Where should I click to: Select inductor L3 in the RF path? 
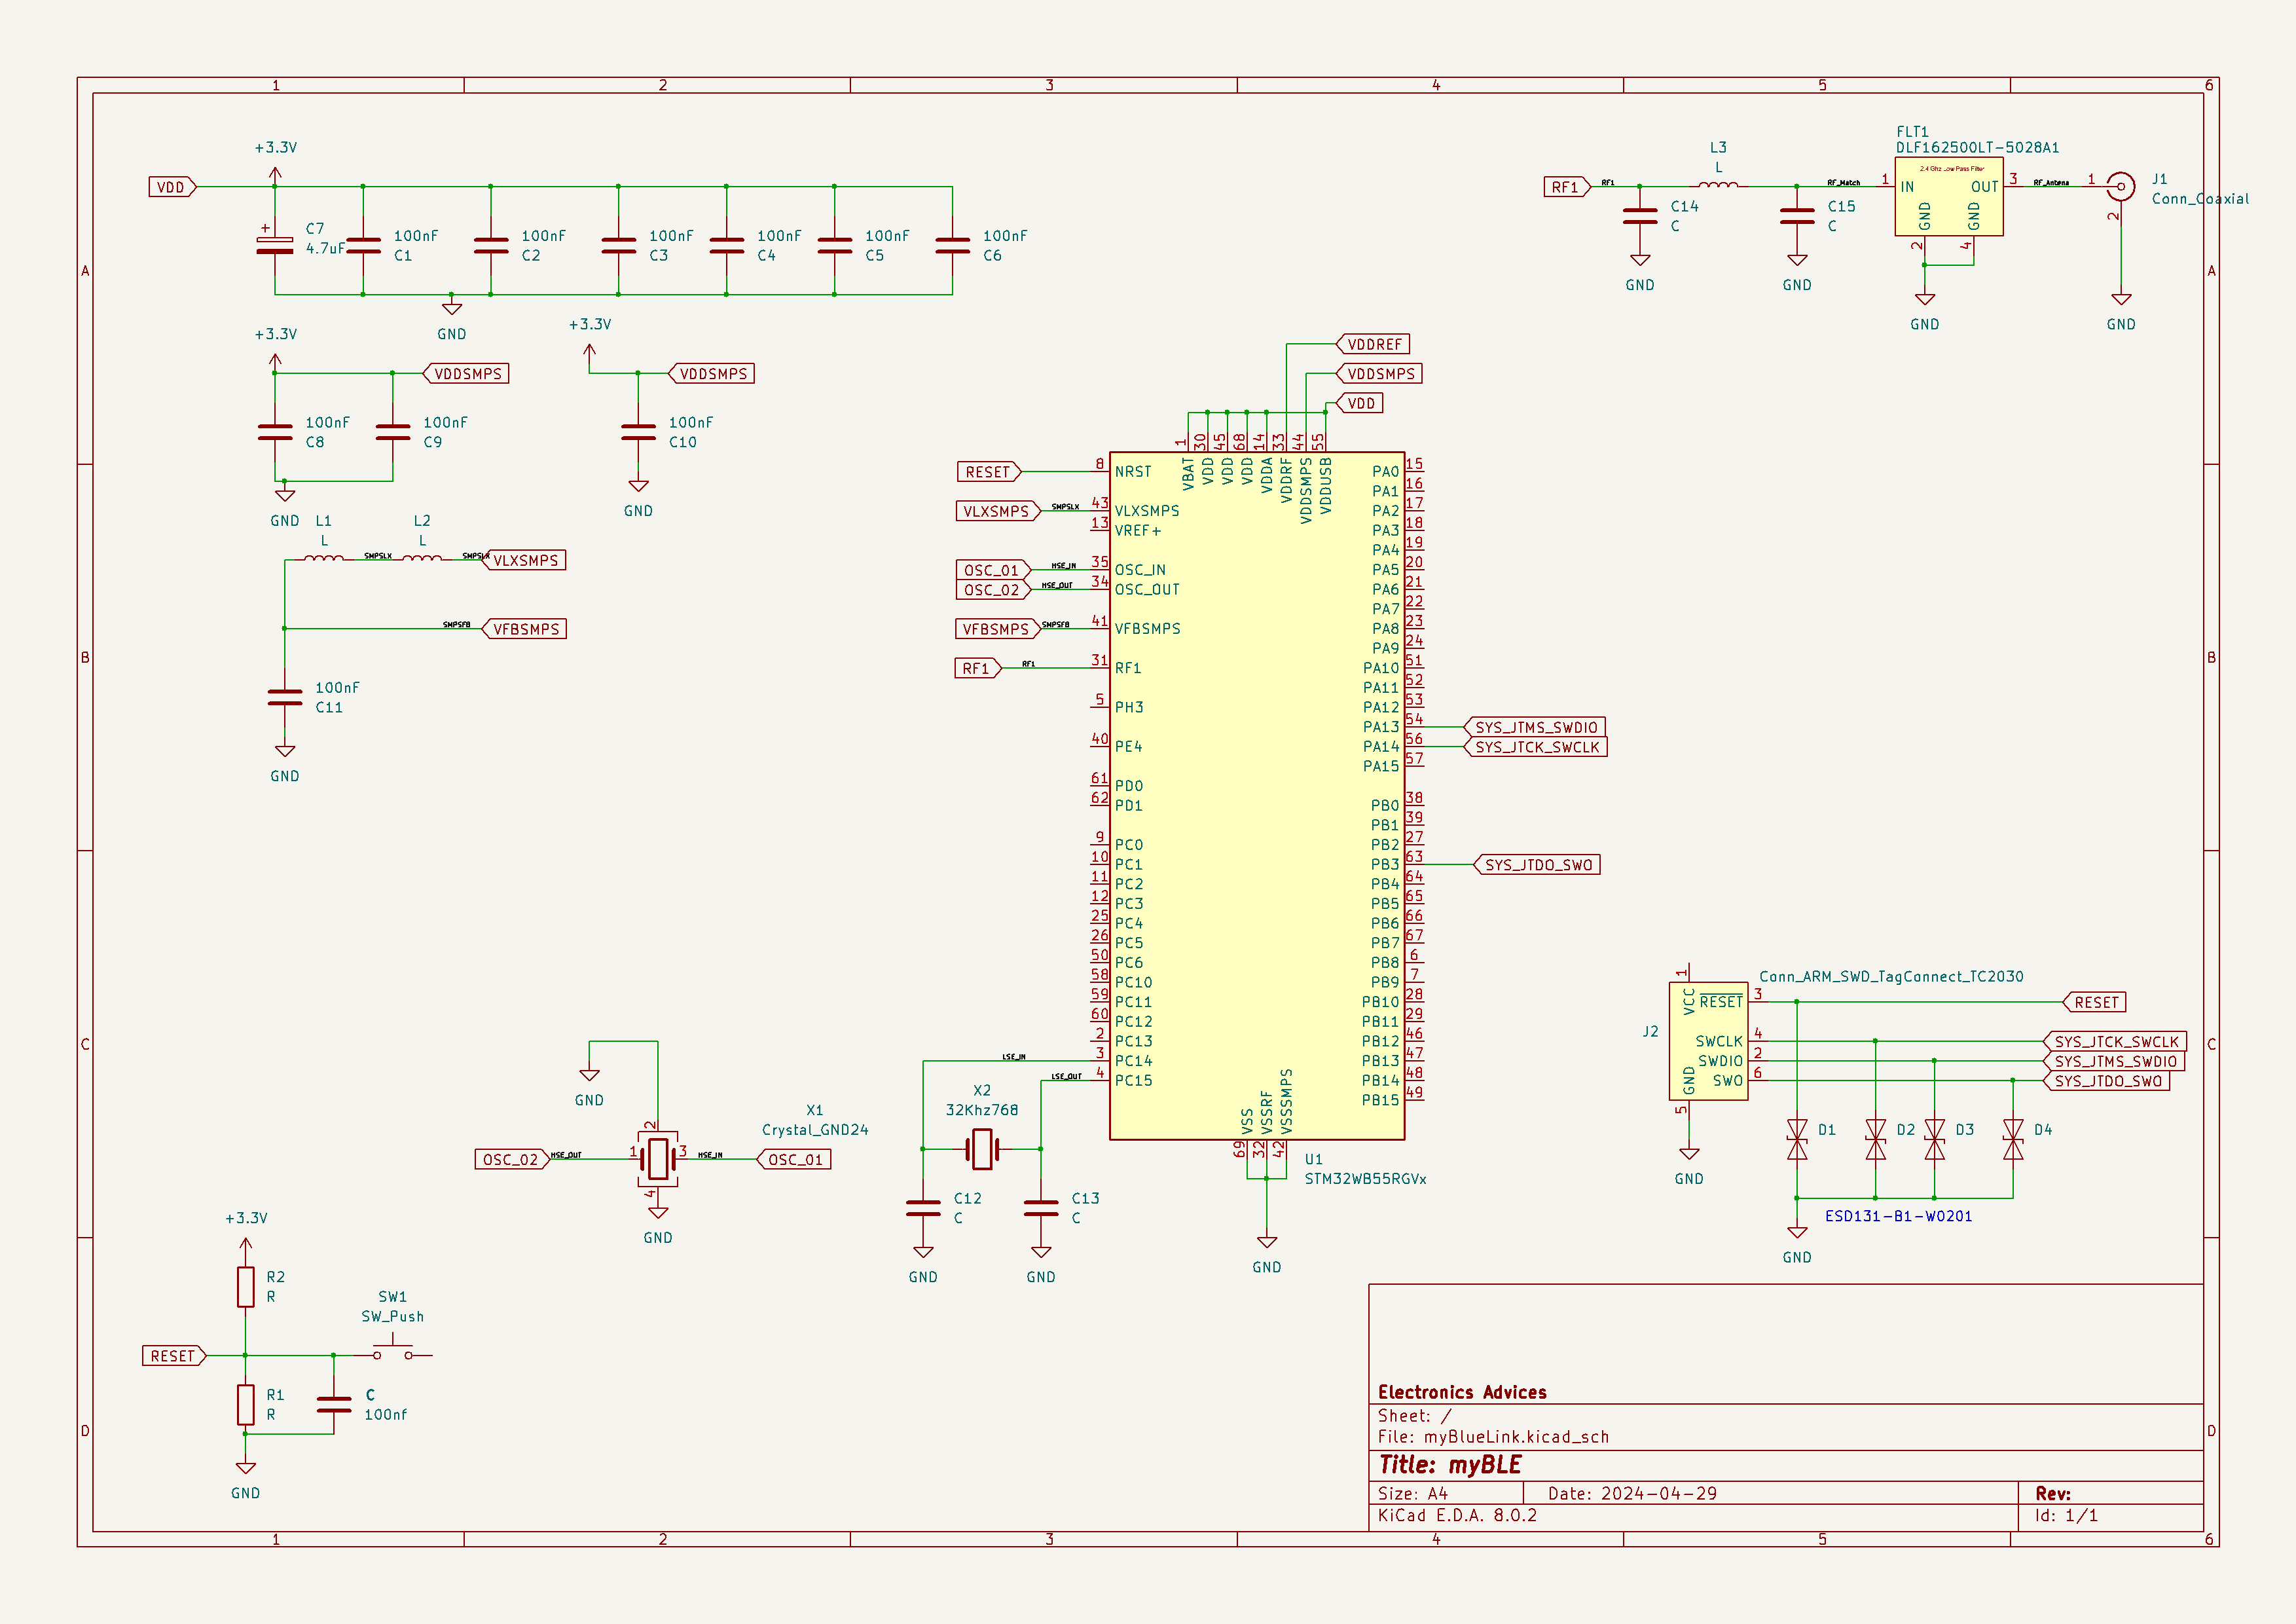[1718, 184]
